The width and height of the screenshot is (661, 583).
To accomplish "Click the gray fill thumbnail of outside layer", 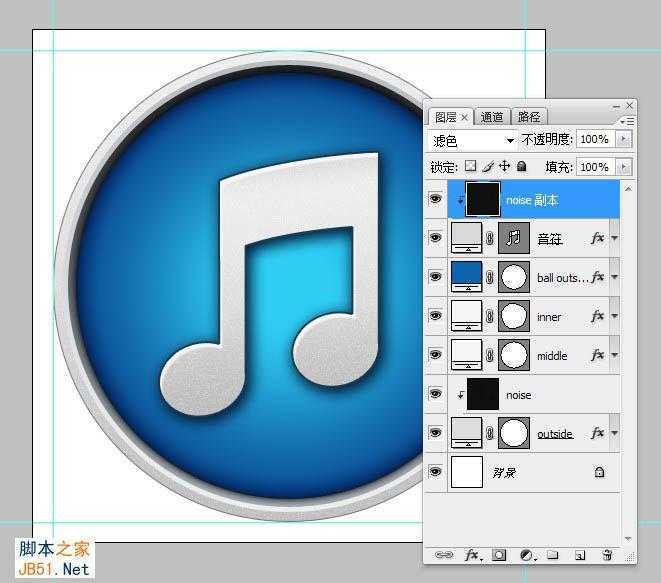I will 466,433.
